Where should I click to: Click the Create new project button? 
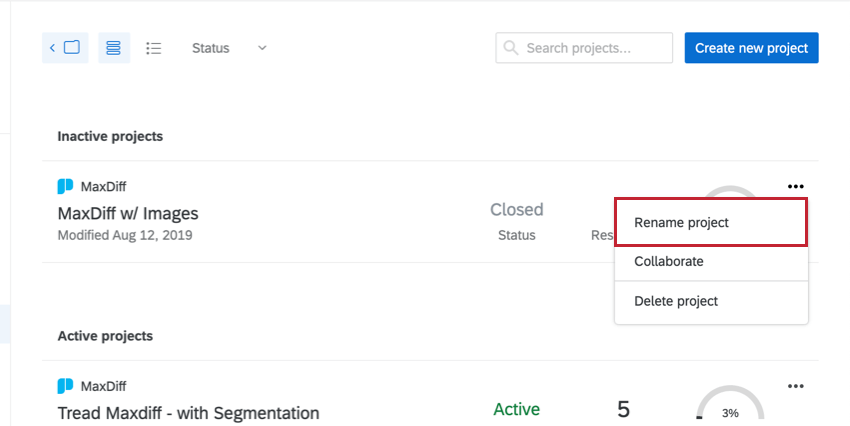751,48
